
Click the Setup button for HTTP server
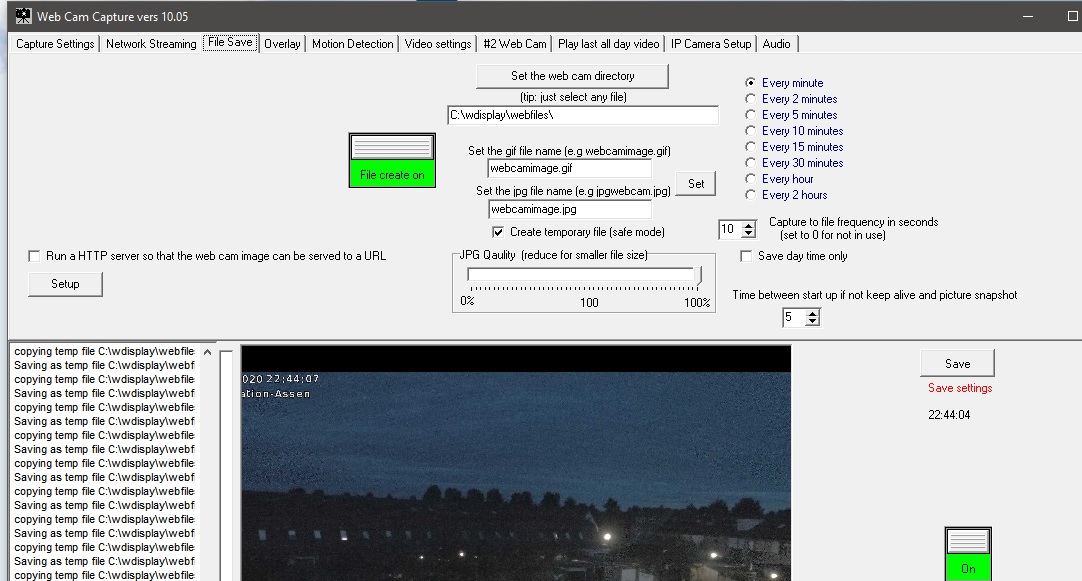point(65,284)
